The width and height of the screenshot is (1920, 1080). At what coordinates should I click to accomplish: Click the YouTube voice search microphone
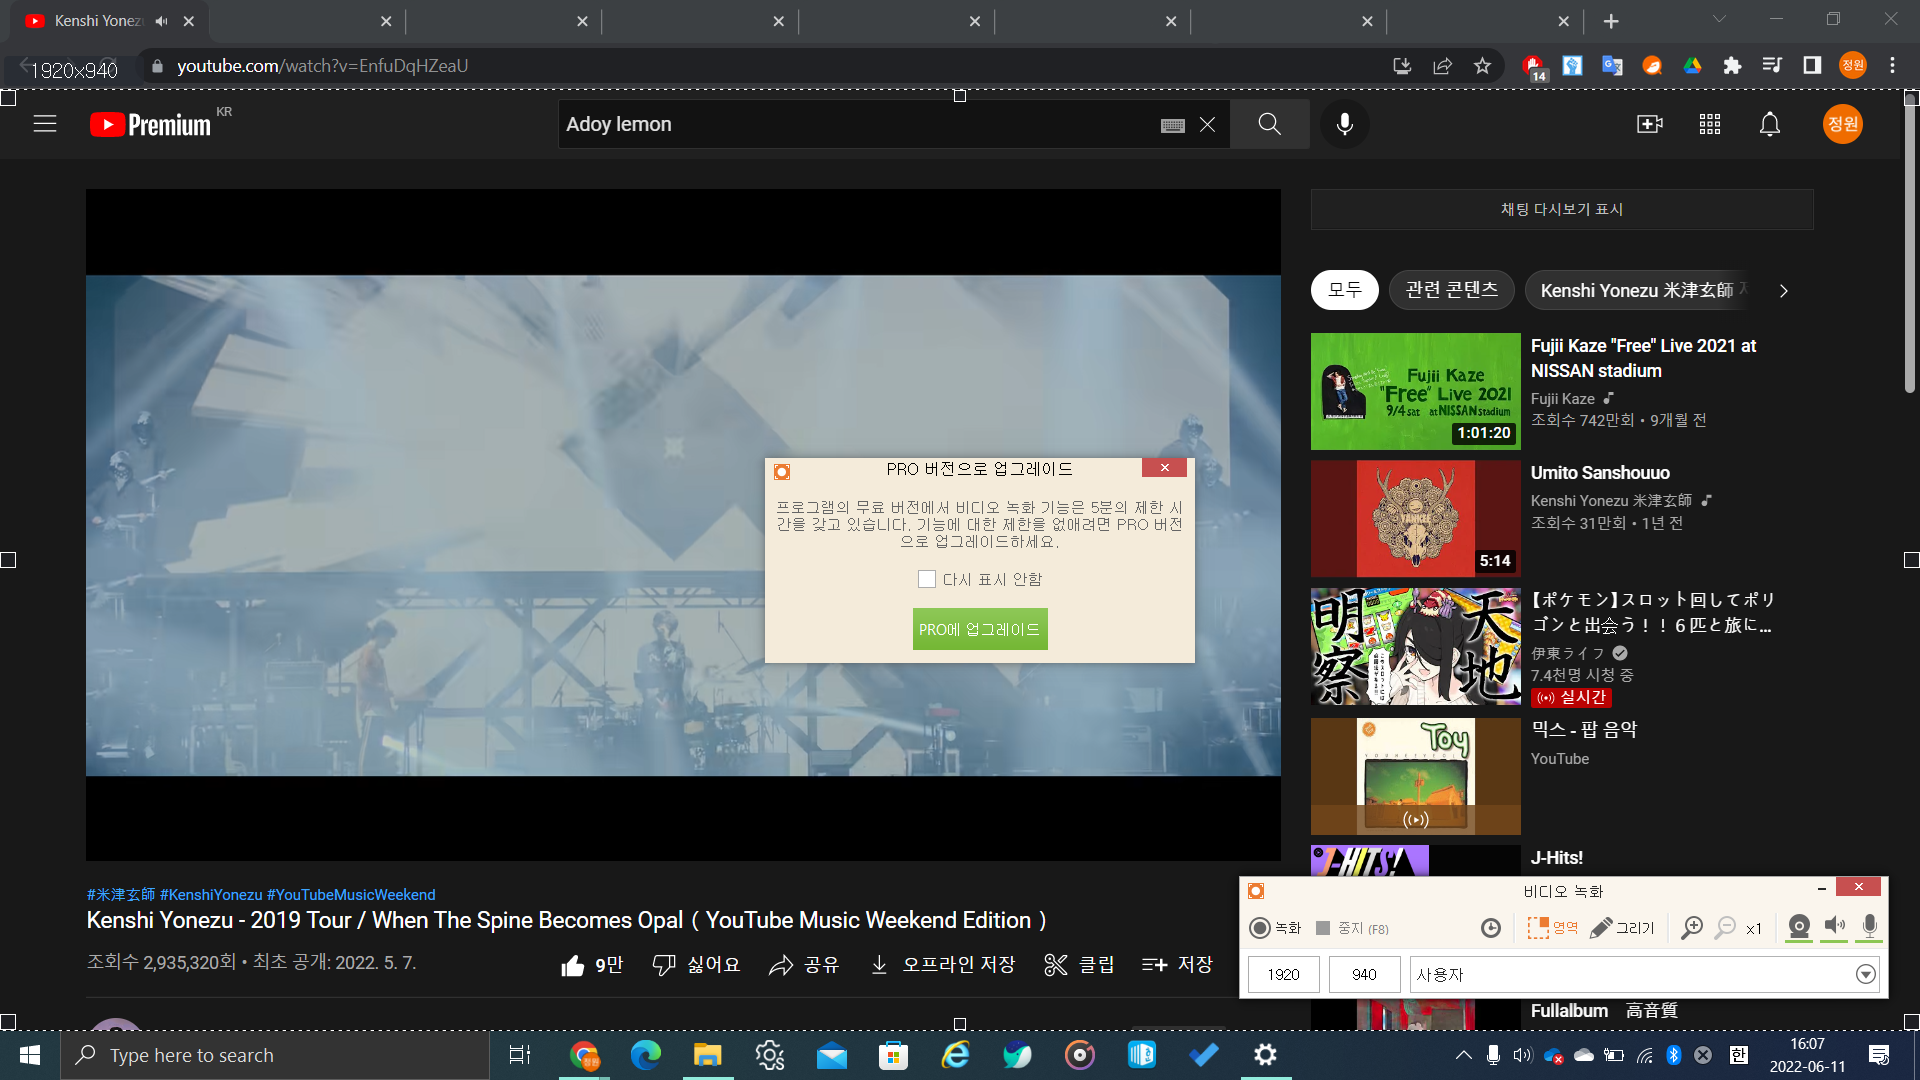click(1344, 124)
